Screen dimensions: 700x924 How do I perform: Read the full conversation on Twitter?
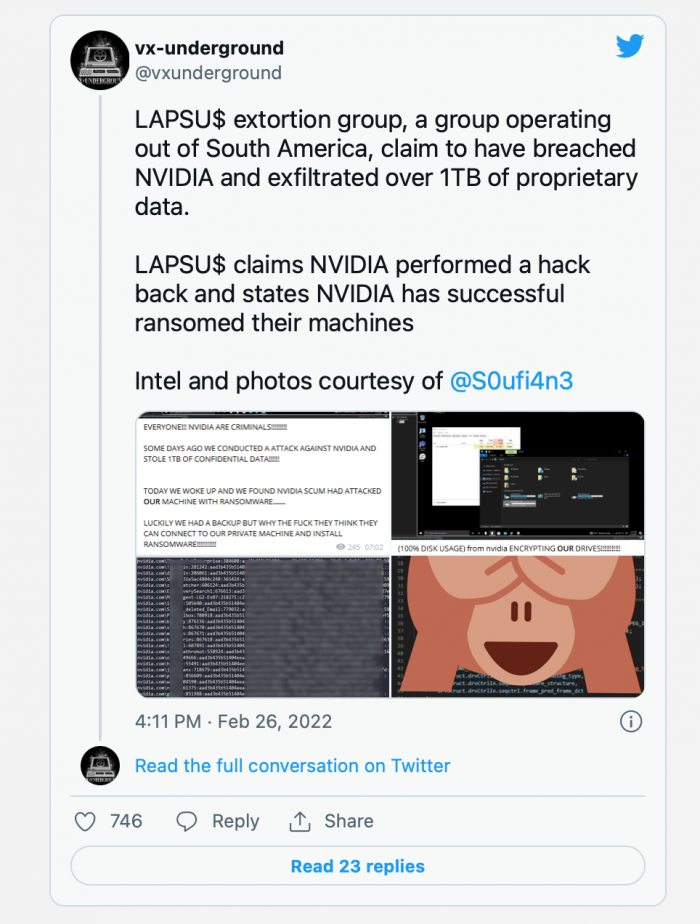(x=292, y=766)
